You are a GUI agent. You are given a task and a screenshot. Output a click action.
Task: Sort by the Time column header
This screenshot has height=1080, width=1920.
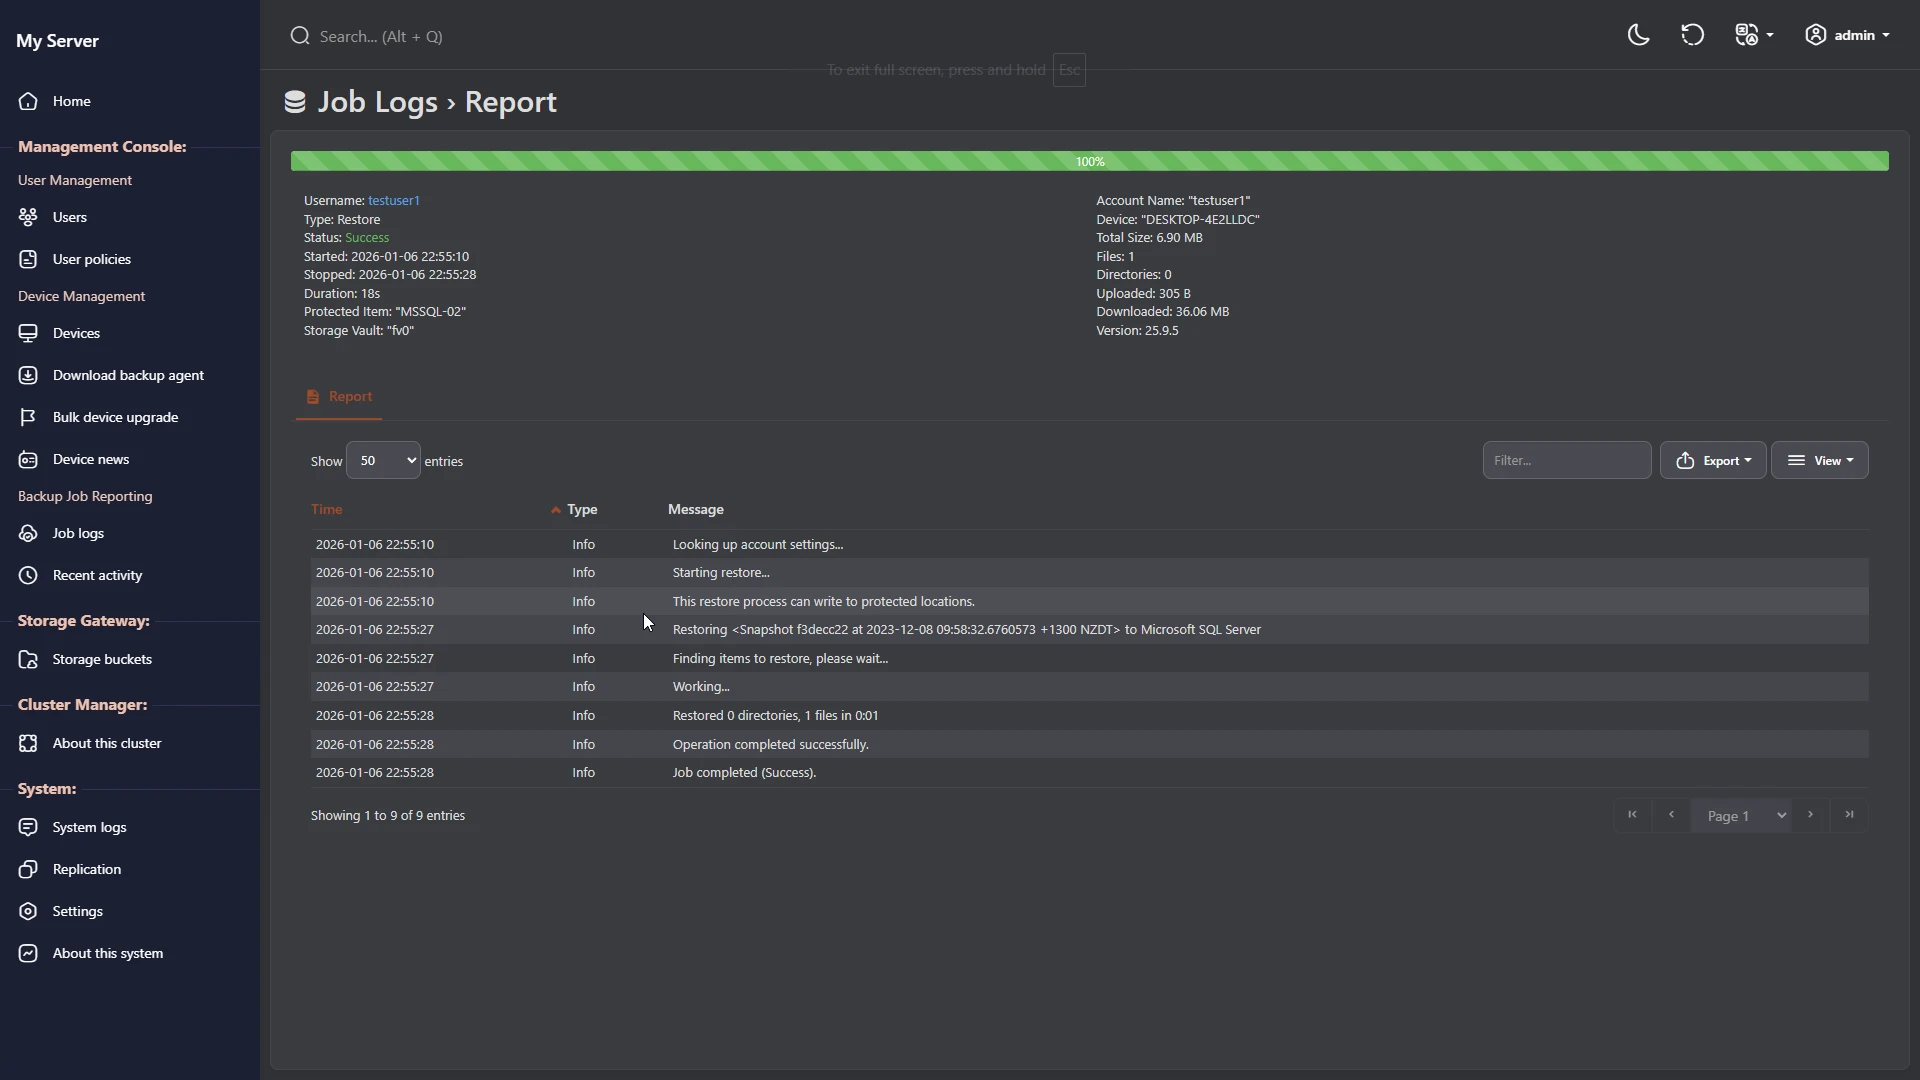(327, 510)
